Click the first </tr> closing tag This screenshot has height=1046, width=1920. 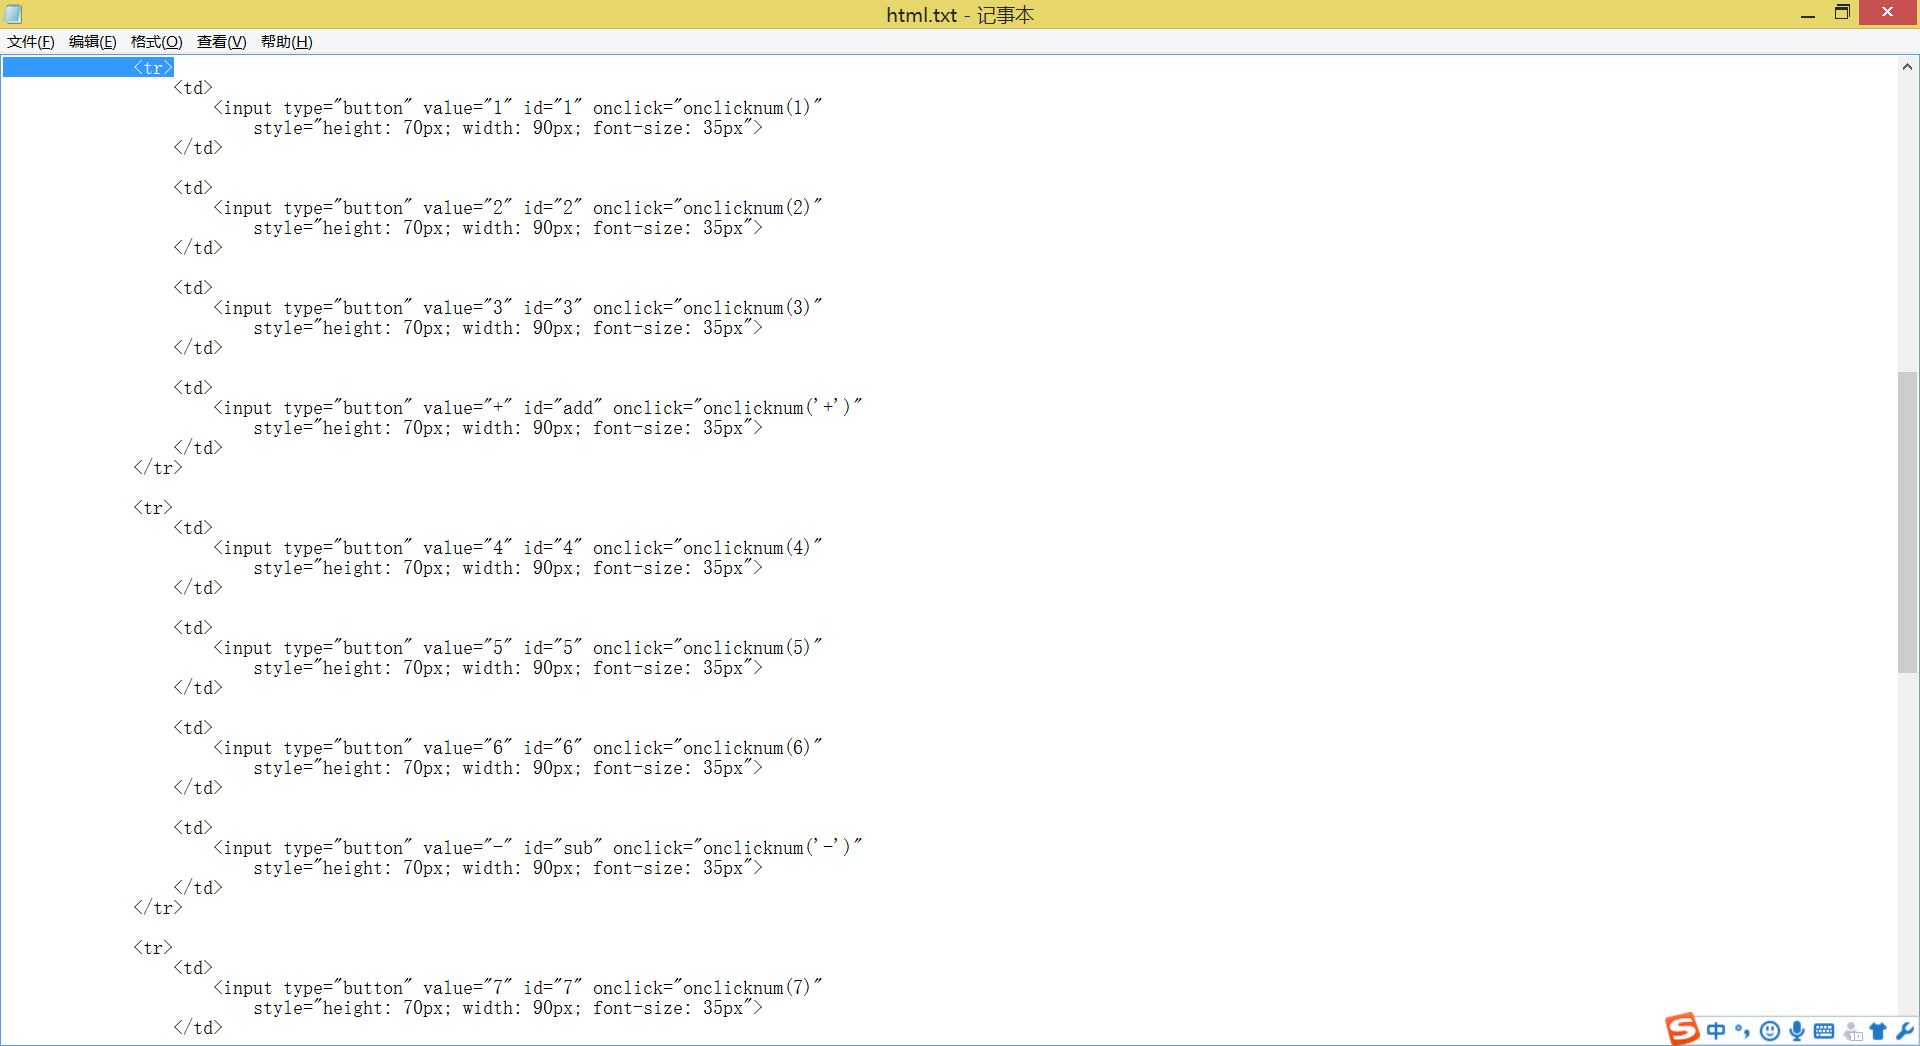(158, 468)
